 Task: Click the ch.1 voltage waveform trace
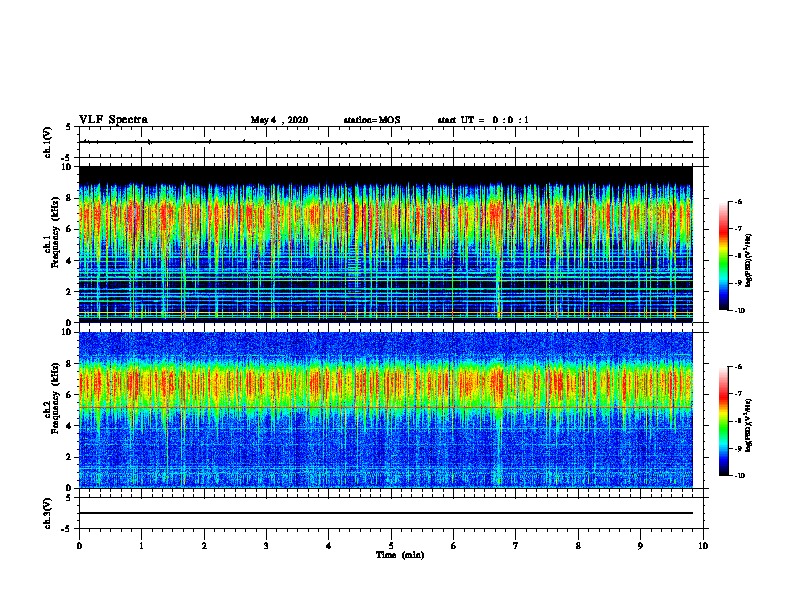click(386, 142)
